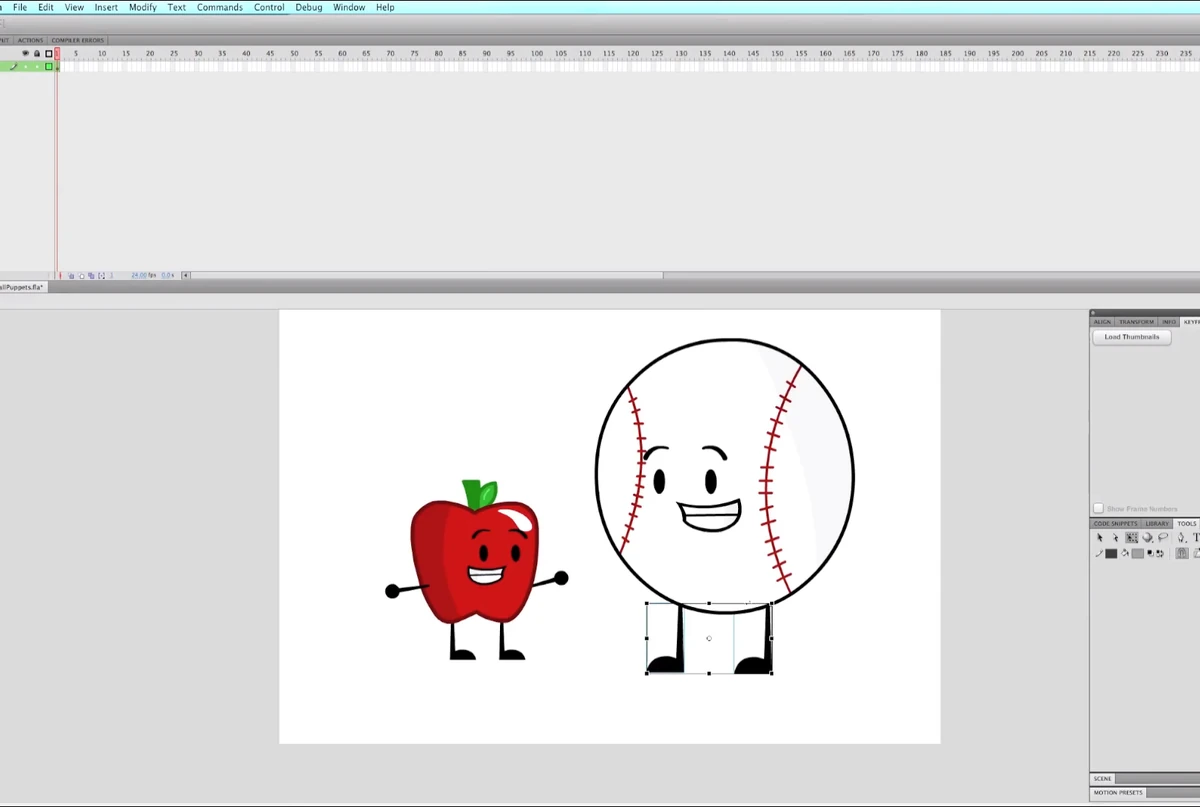Activate the Free Transform tool
Image resolution: width=1200 pixels, height=807 pixels.
(1132, 537)
